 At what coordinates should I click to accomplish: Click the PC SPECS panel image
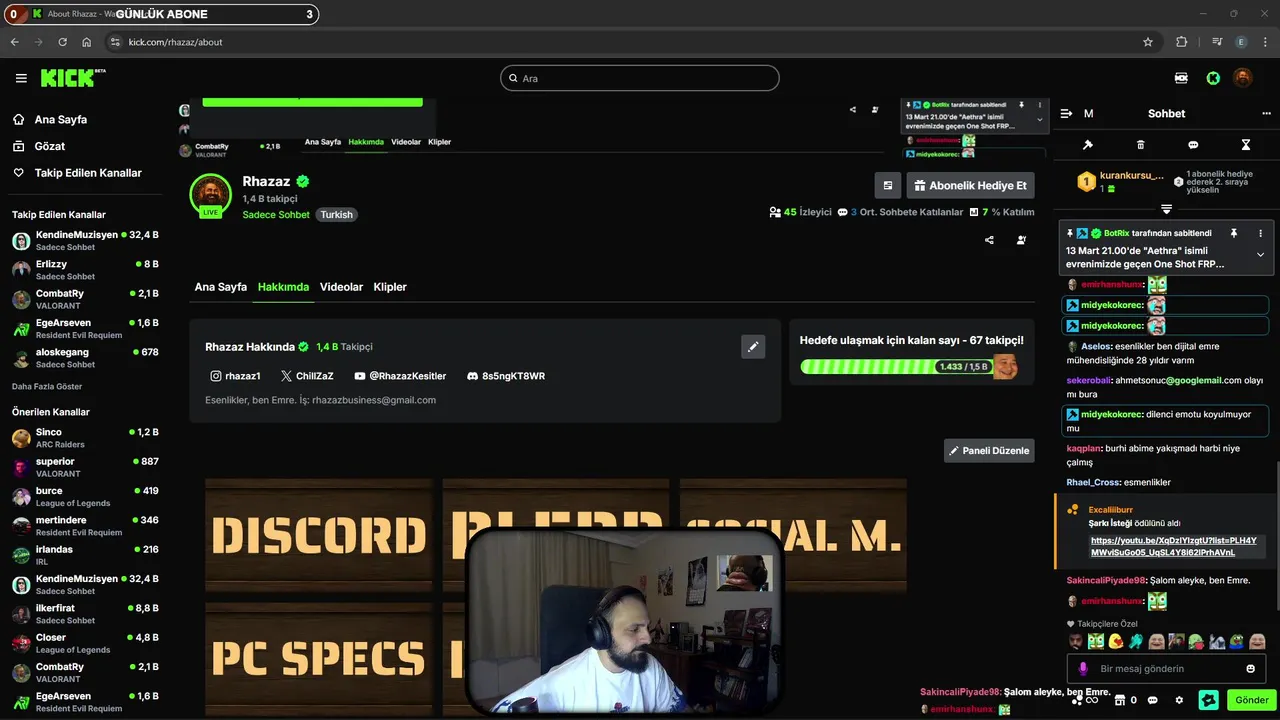point(319,657)
